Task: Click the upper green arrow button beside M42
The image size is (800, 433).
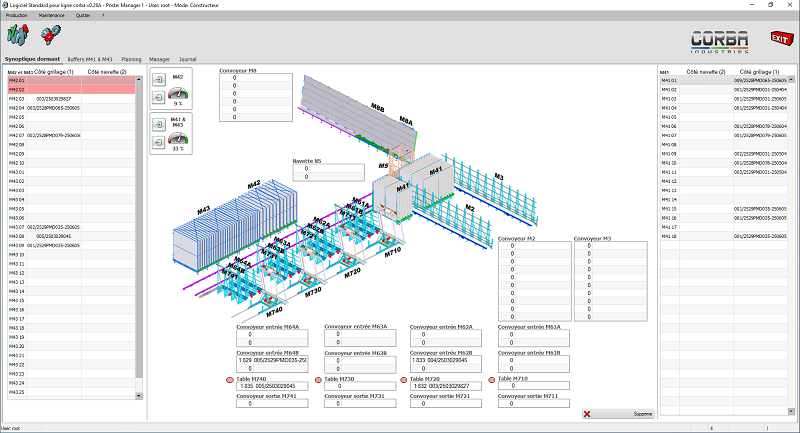Action: 159,82
